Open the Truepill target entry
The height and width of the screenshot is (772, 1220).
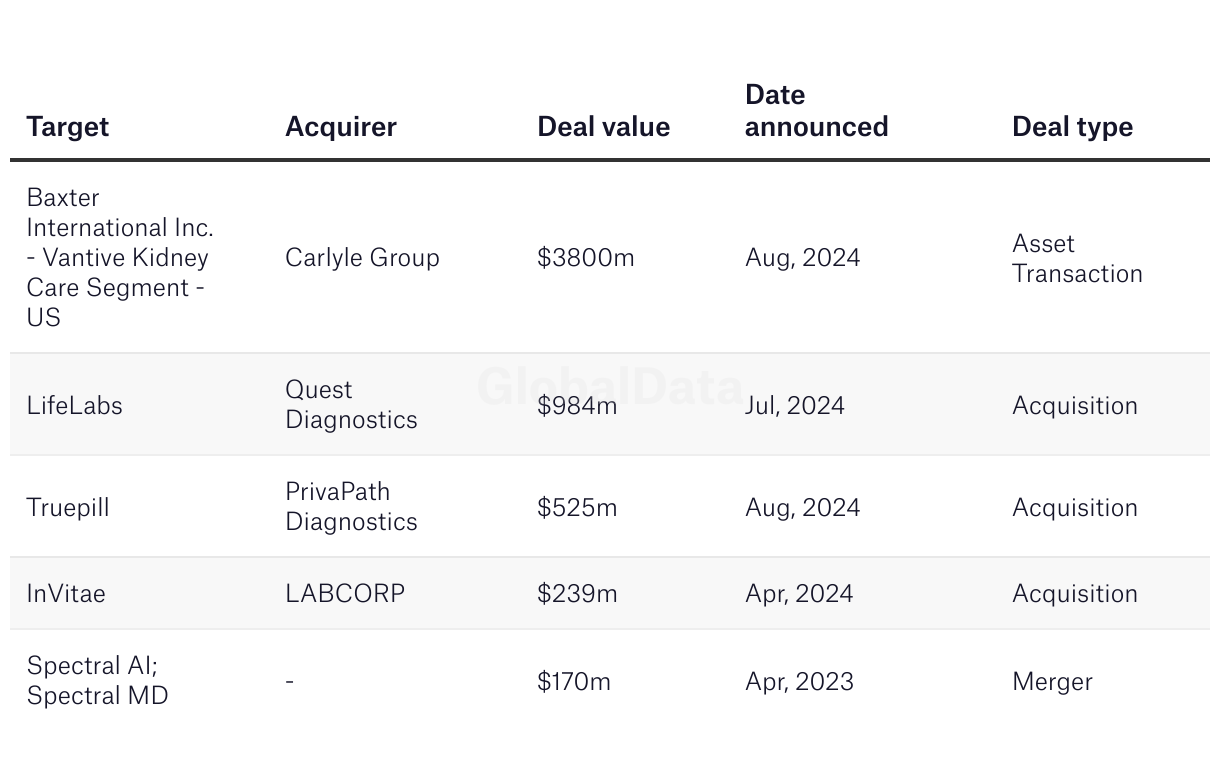(68, 507)
